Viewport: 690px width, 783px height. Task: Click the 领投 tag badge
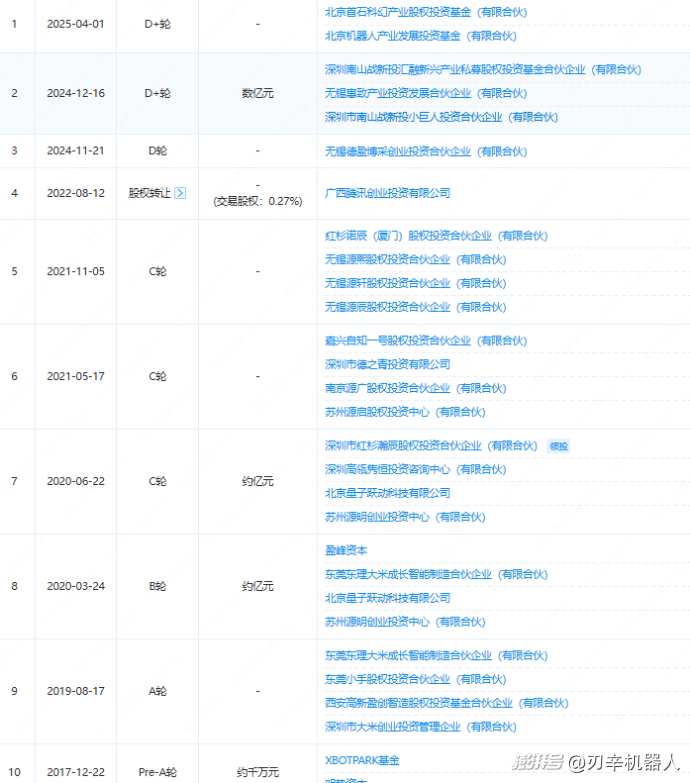pos(559,446)
